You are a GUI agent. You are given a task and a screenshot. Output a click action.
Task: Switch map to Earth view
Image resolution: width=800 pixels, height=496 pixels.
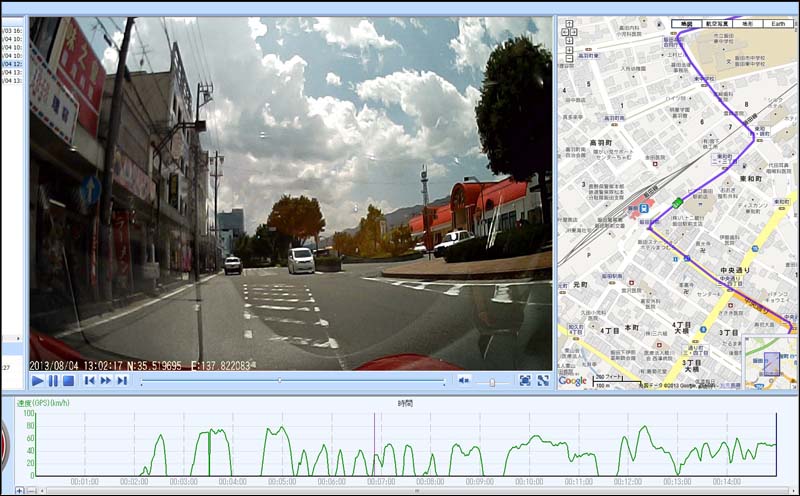pyautogui.click(x=777, y=23)
